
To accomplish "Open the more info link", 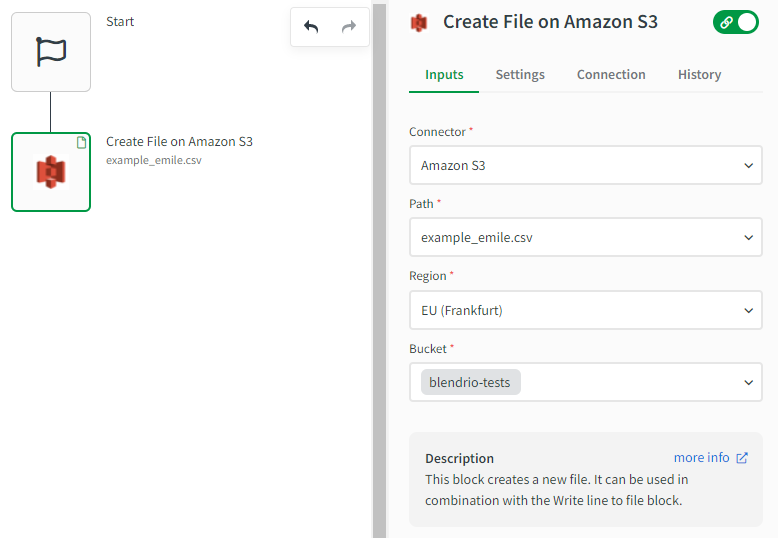I will [701, 458].
